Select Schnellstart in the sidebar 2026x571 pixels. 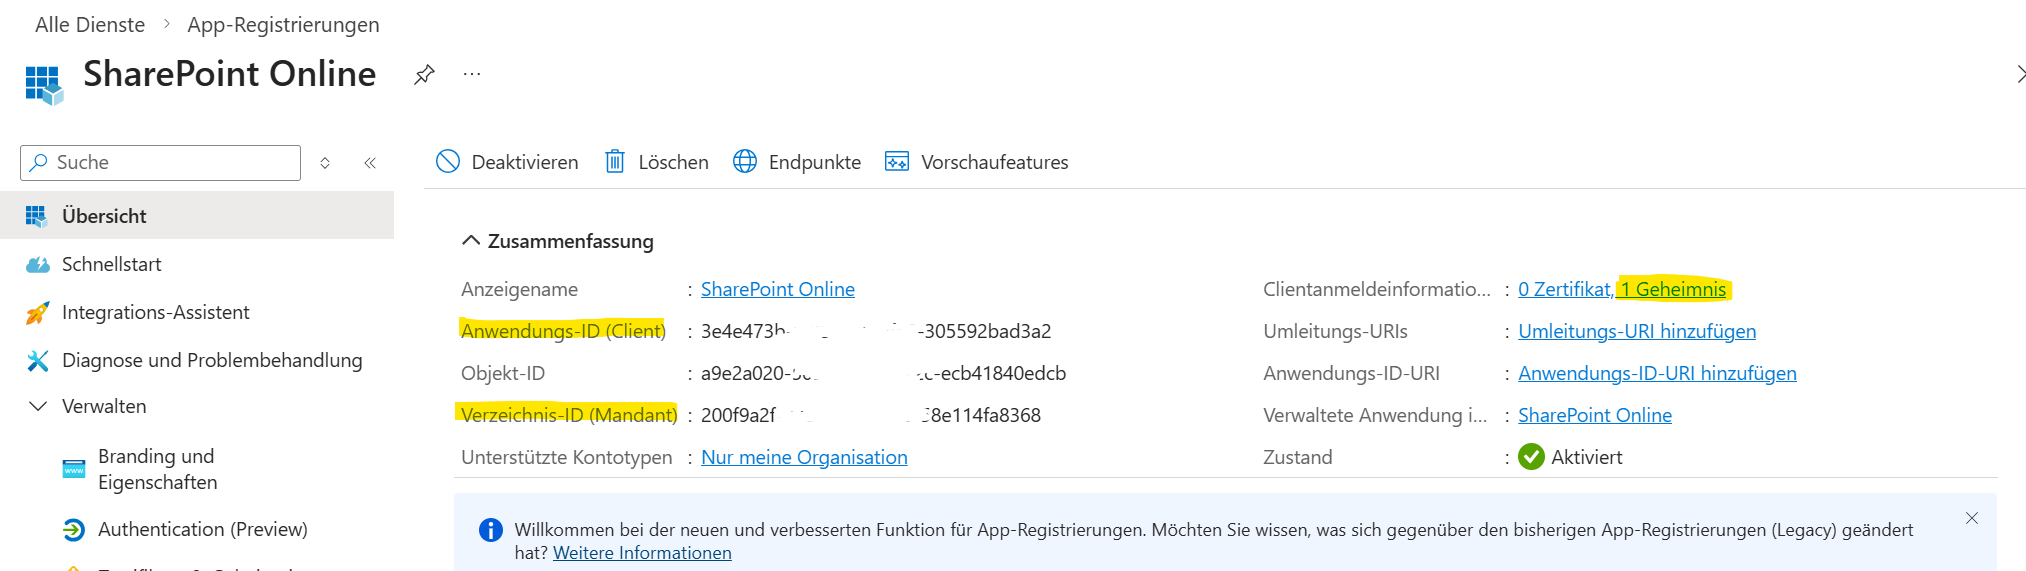tap(111, 264)
